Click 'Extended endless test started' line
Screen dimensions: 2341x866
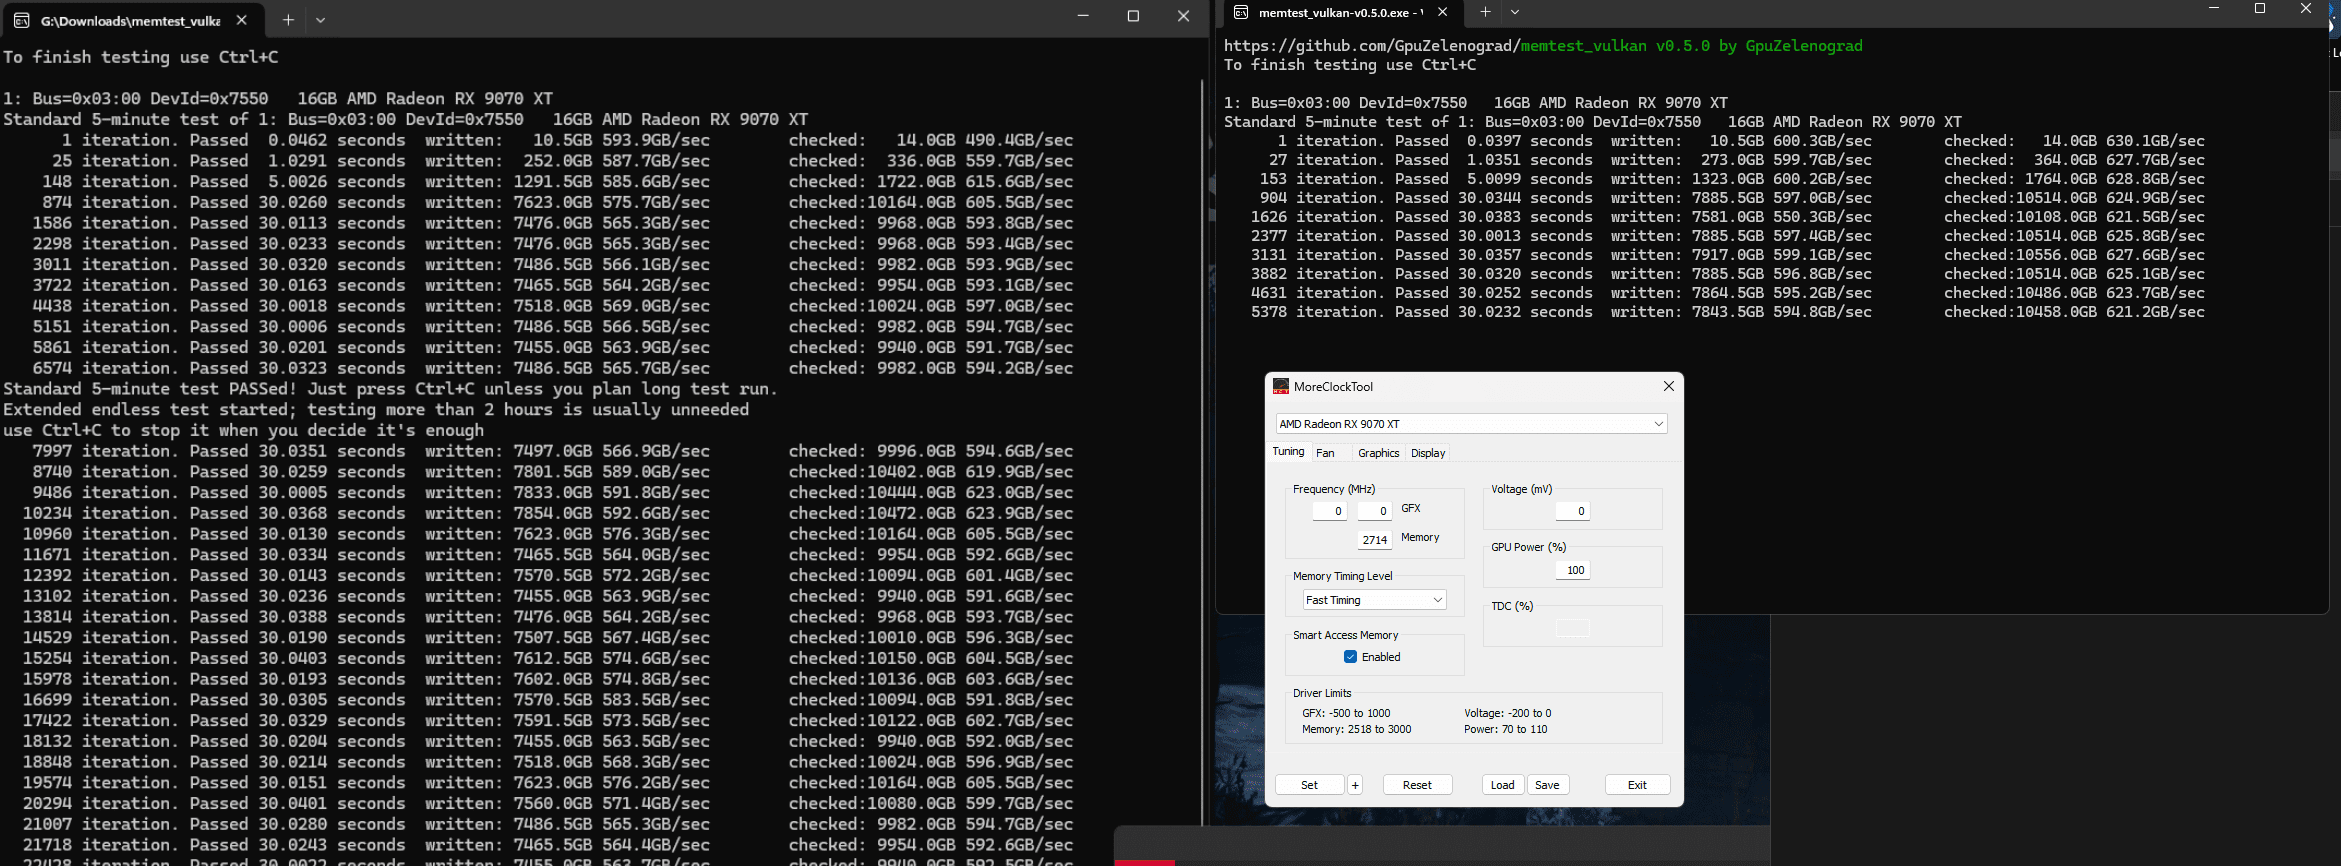(x=376, y=410)
